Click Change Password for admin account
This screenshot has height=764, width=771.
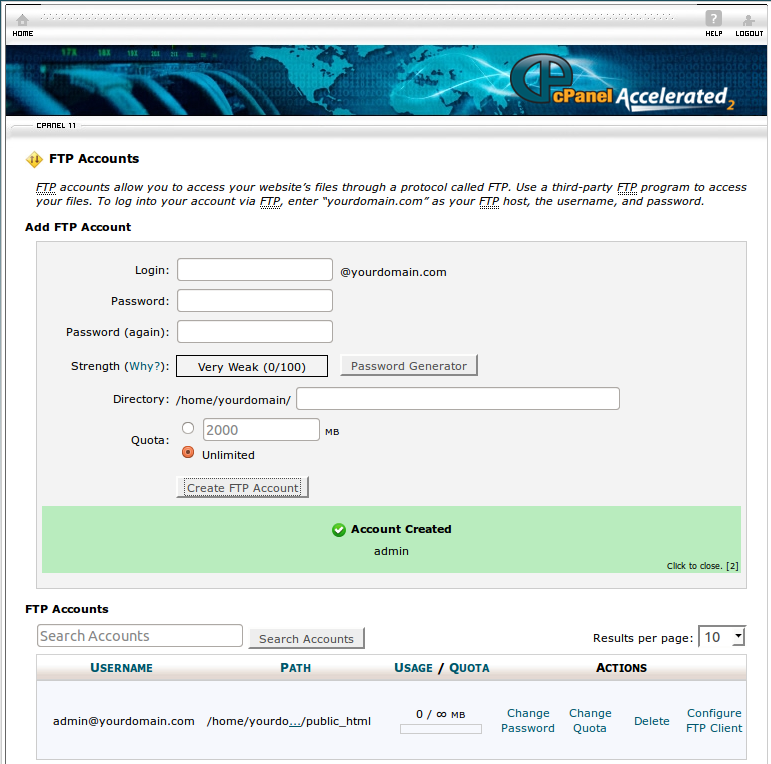(528, 721)
